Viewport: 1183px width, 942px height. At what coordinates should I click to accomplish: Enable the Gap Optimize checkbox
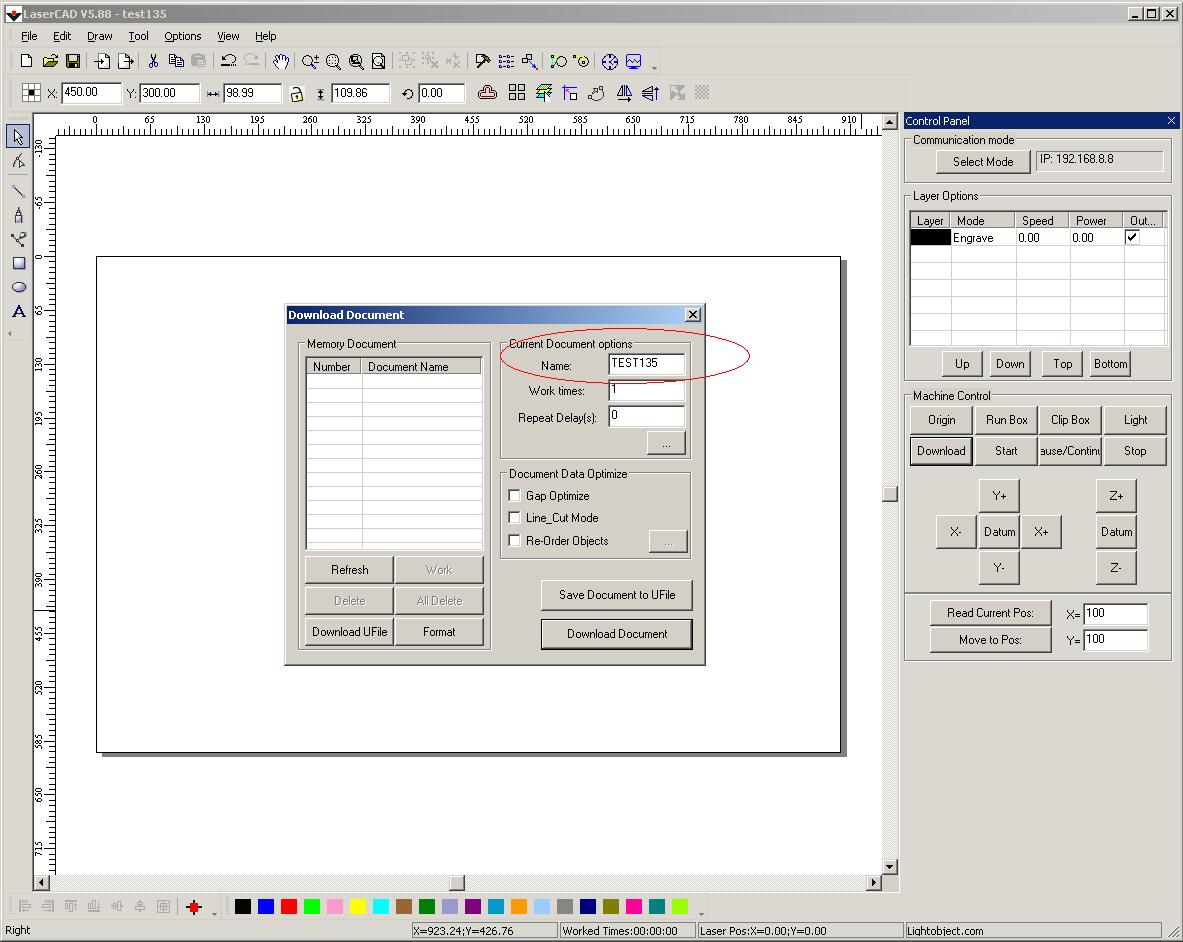pyautogui.click(x=515, y=496)
